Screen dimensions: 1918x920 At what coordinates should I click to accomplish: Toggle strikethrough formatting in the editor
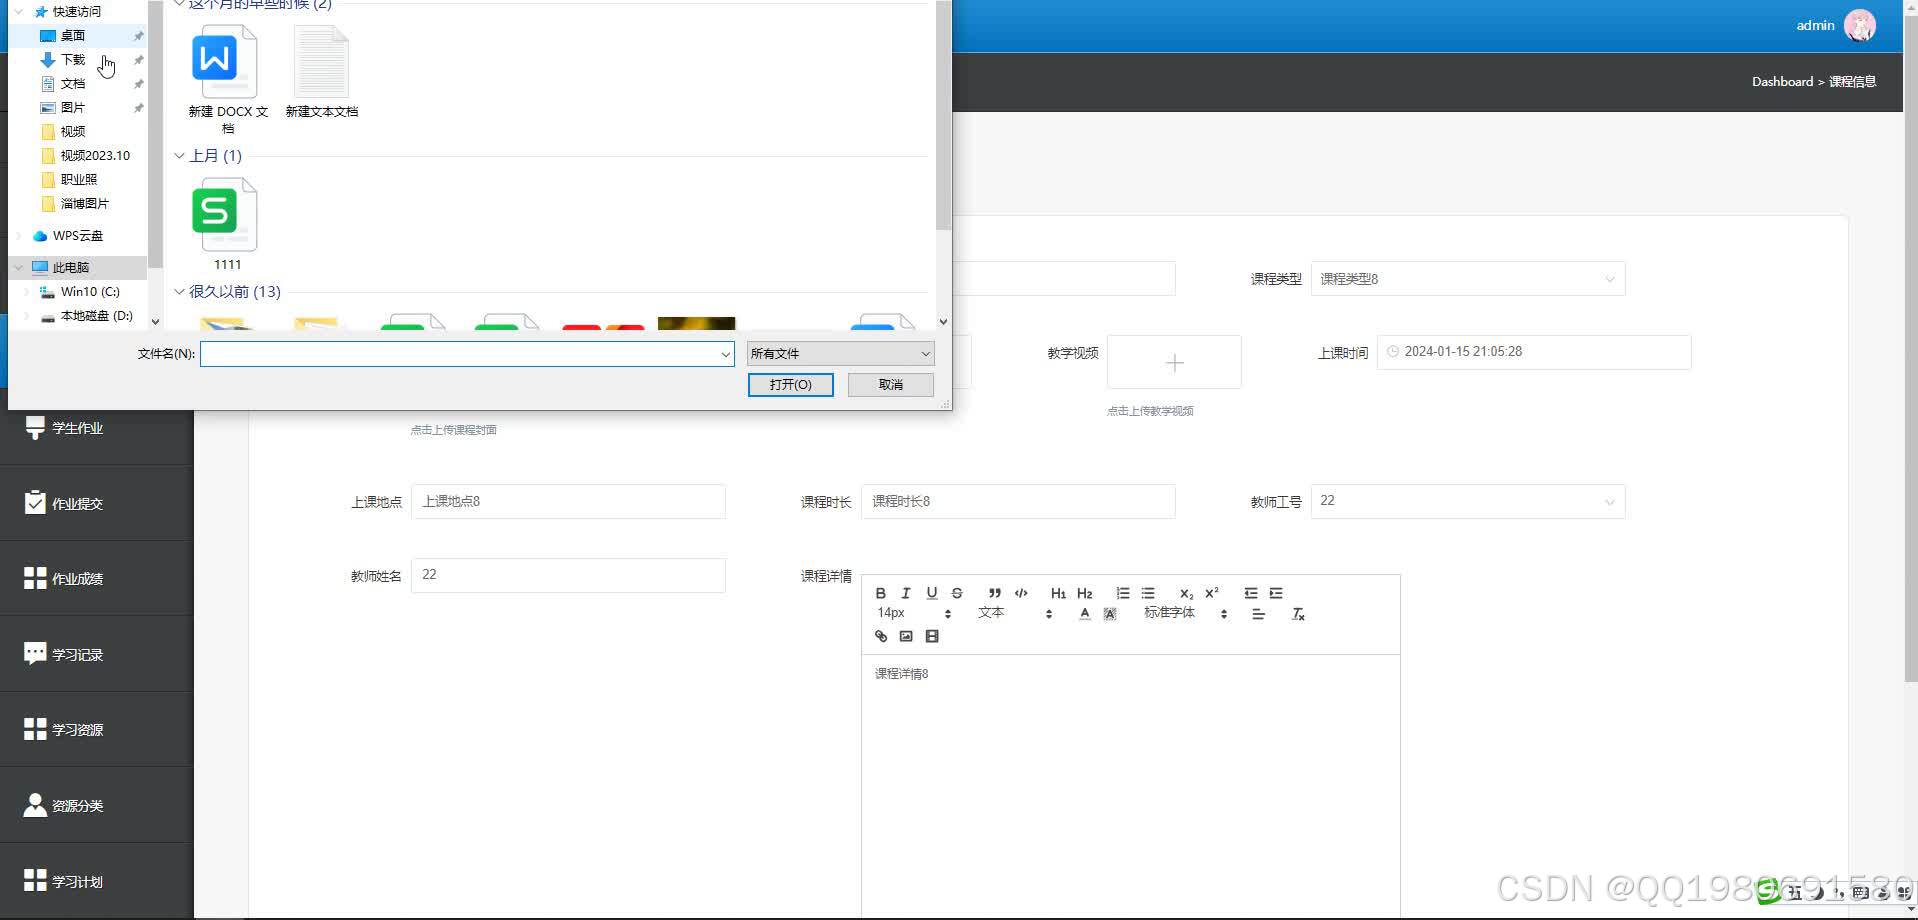[957, 593]
